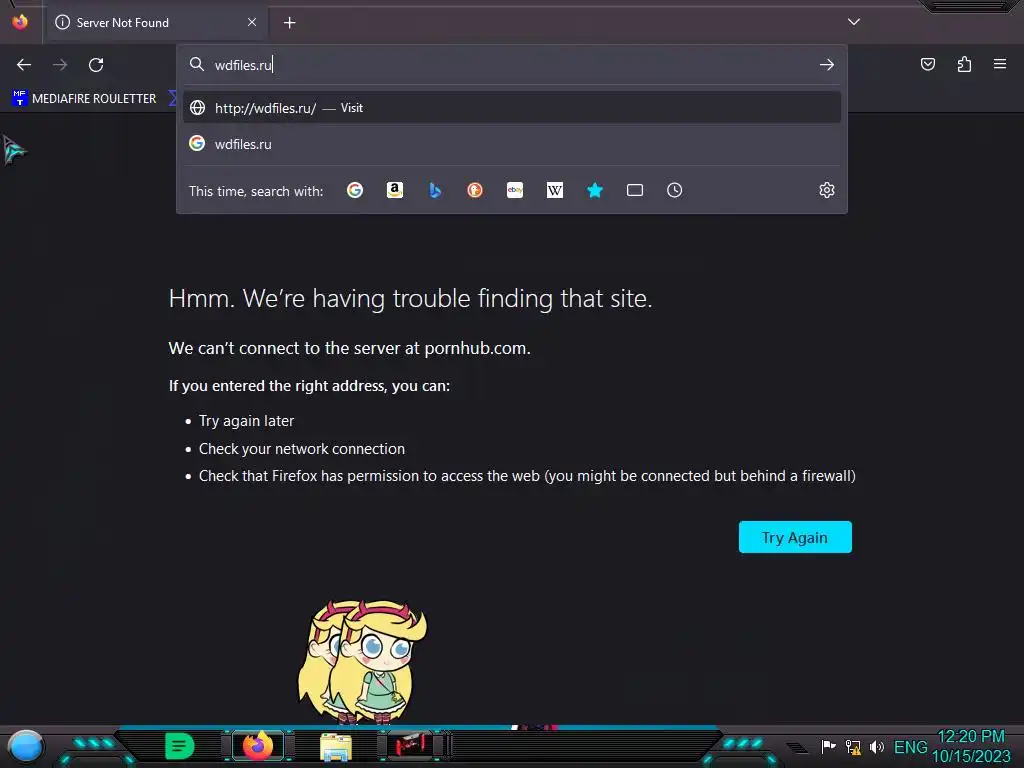Visit http://wdfiles.ru/ suggestion

coord(511,108)
